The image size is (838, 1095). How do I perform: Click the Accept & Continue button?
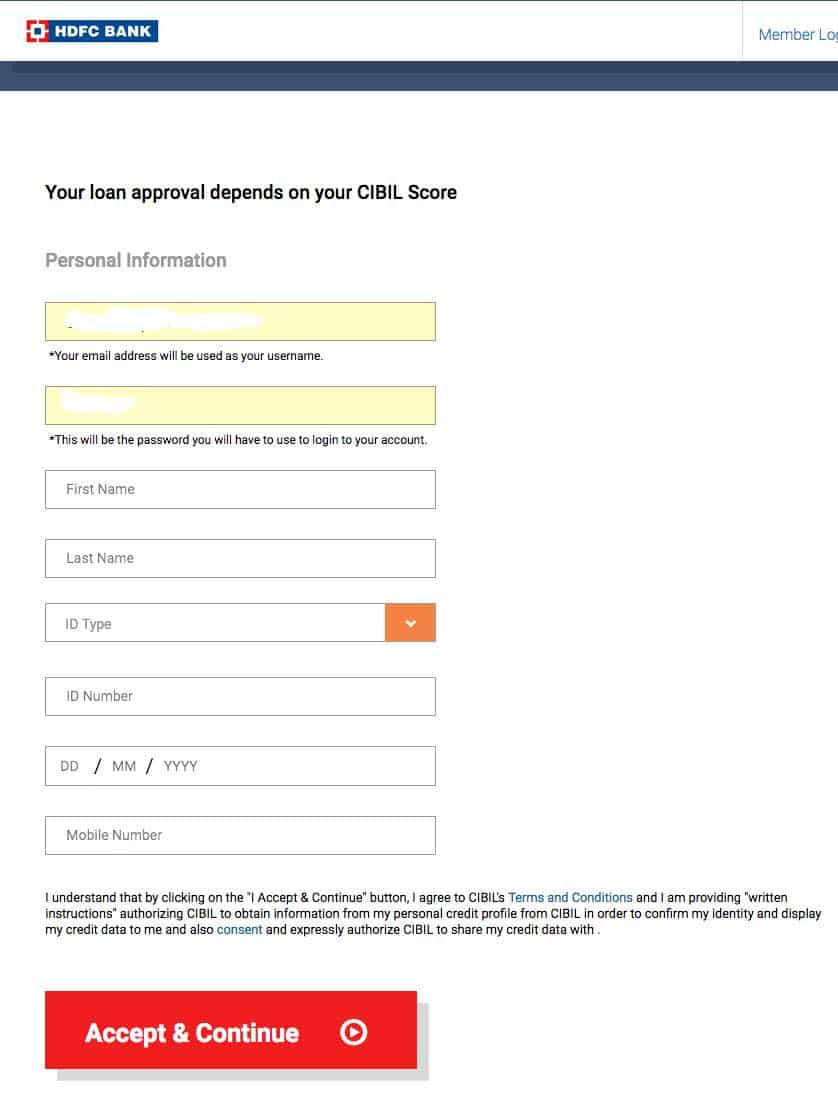pyautogui.click(x=231, y=1030)
